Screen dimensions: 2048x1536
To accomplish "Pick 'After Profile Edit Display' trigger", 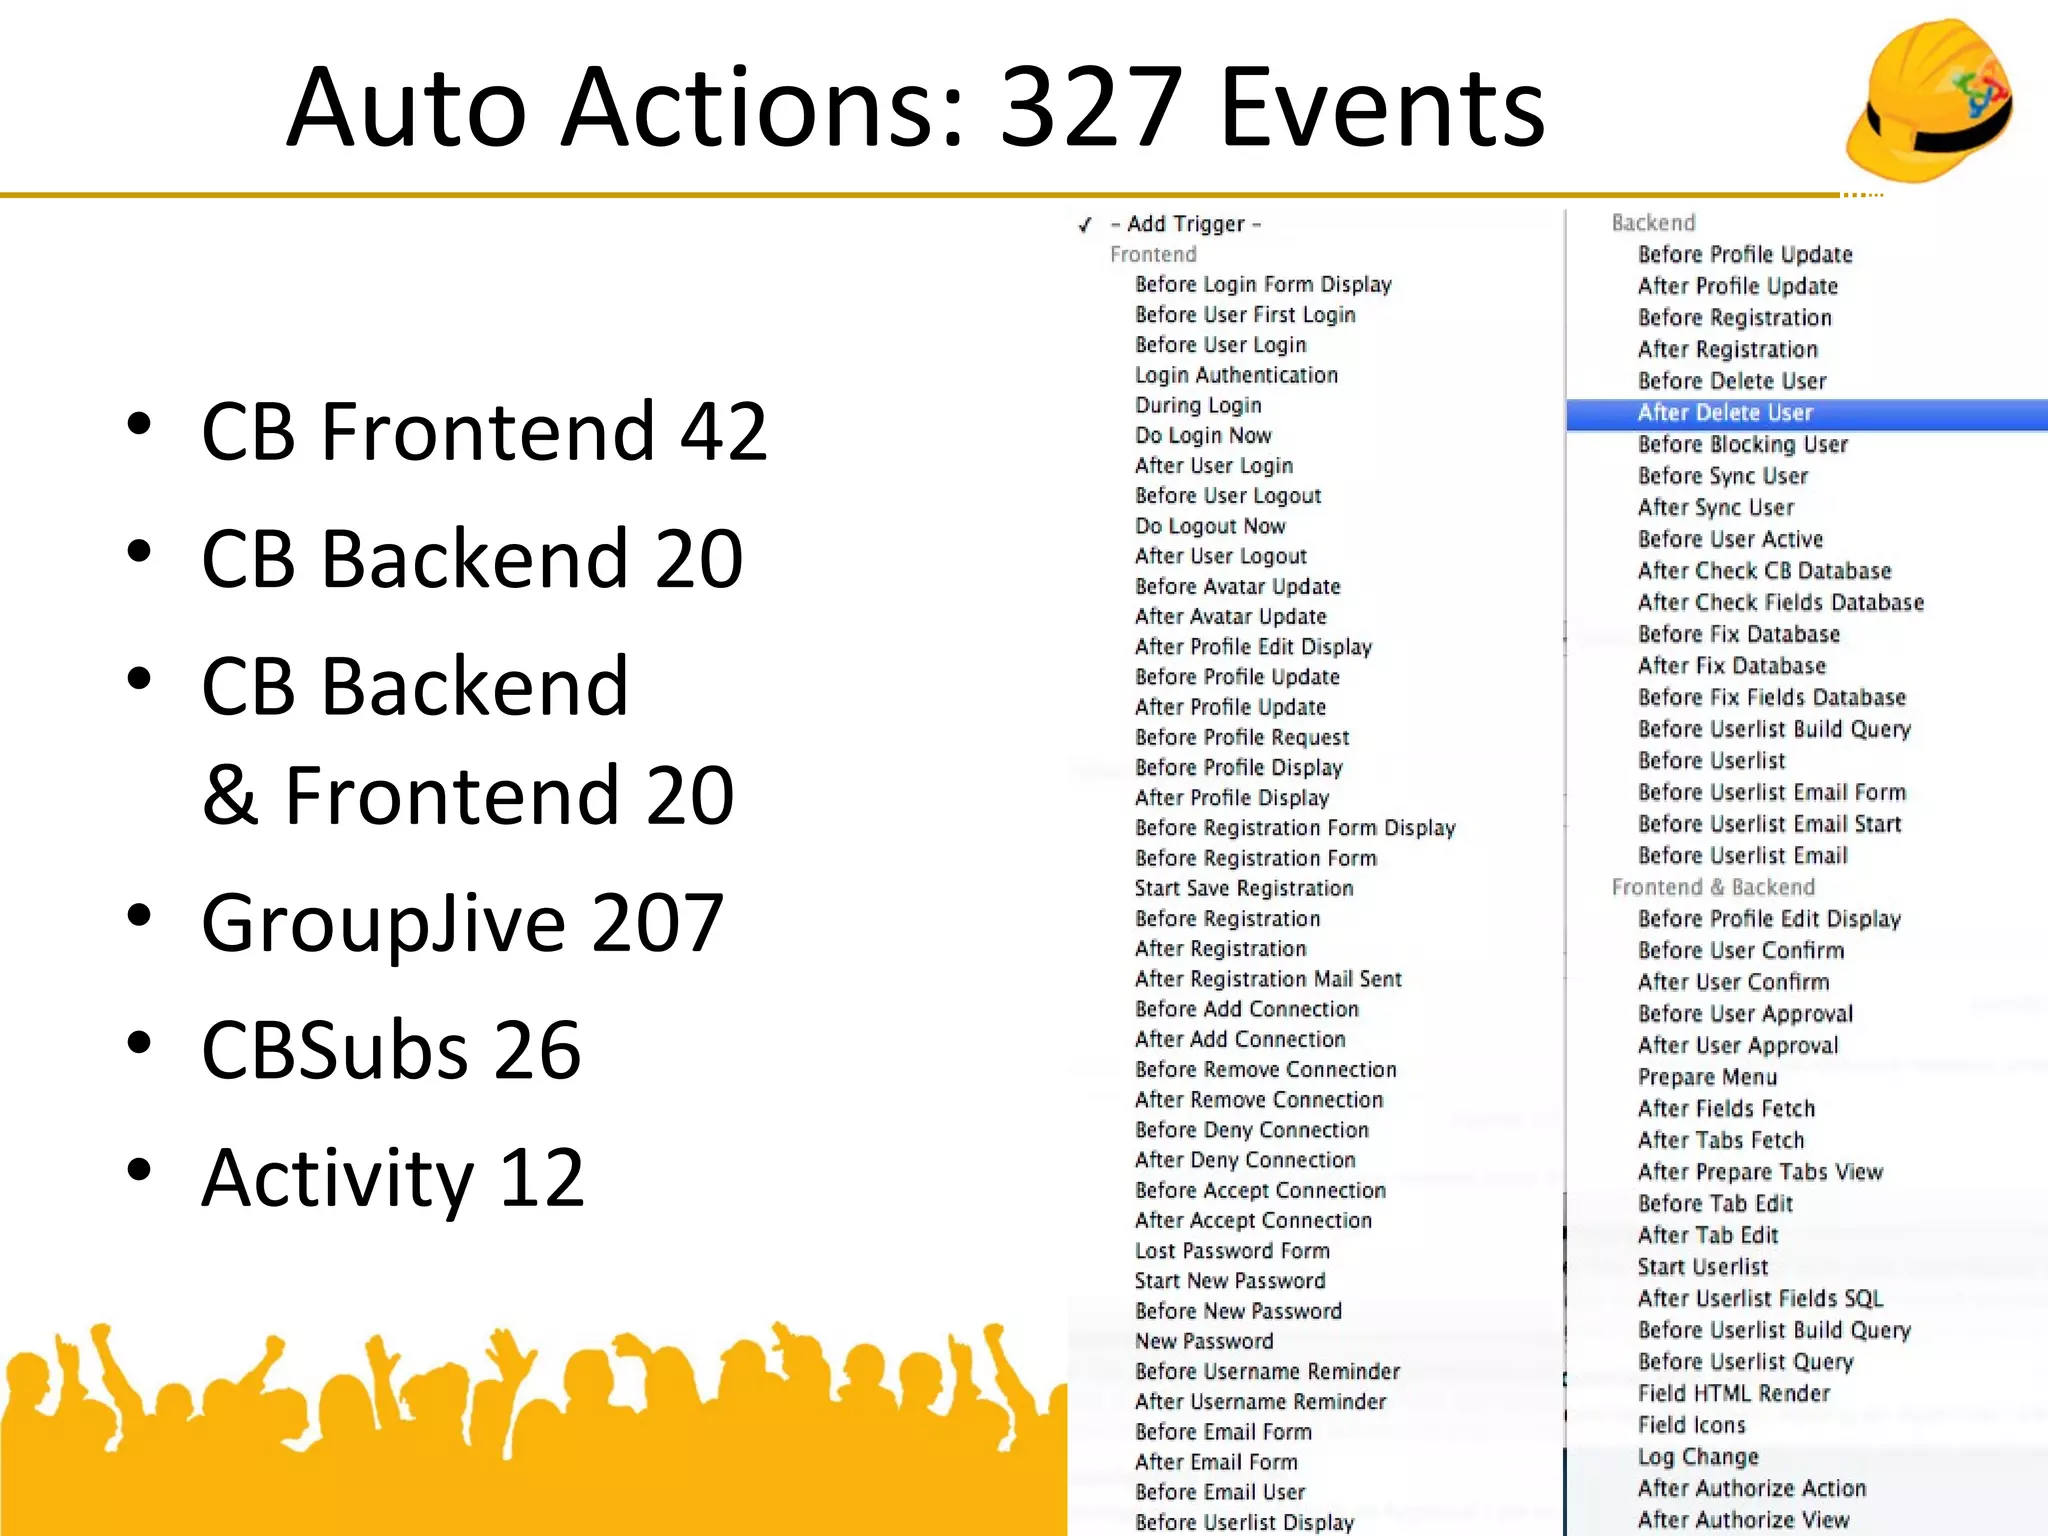I will click(x=1253, y=647).
